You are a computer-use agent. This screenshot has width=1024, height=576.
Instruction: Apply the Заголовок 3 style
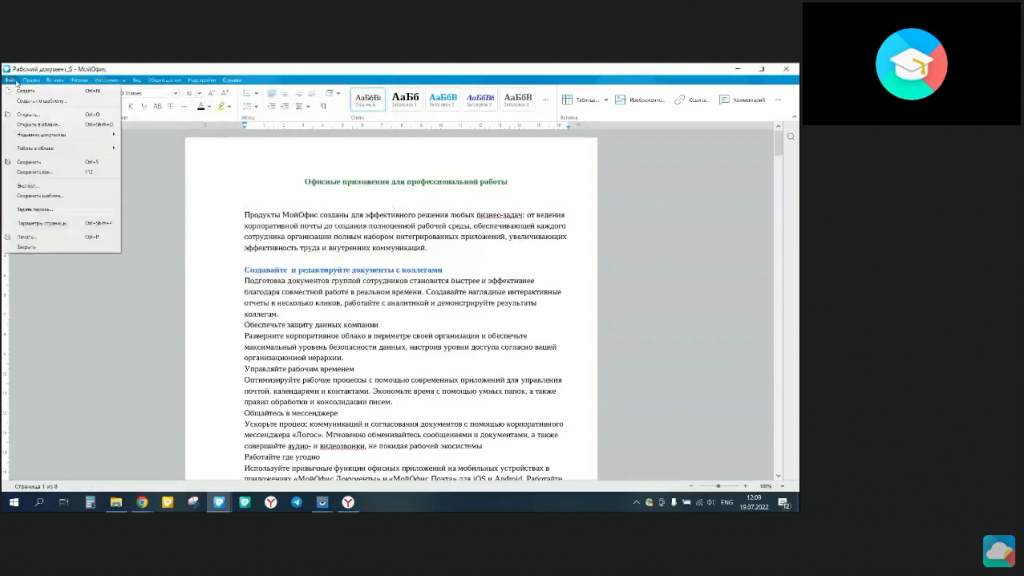(x=480, y=99)
